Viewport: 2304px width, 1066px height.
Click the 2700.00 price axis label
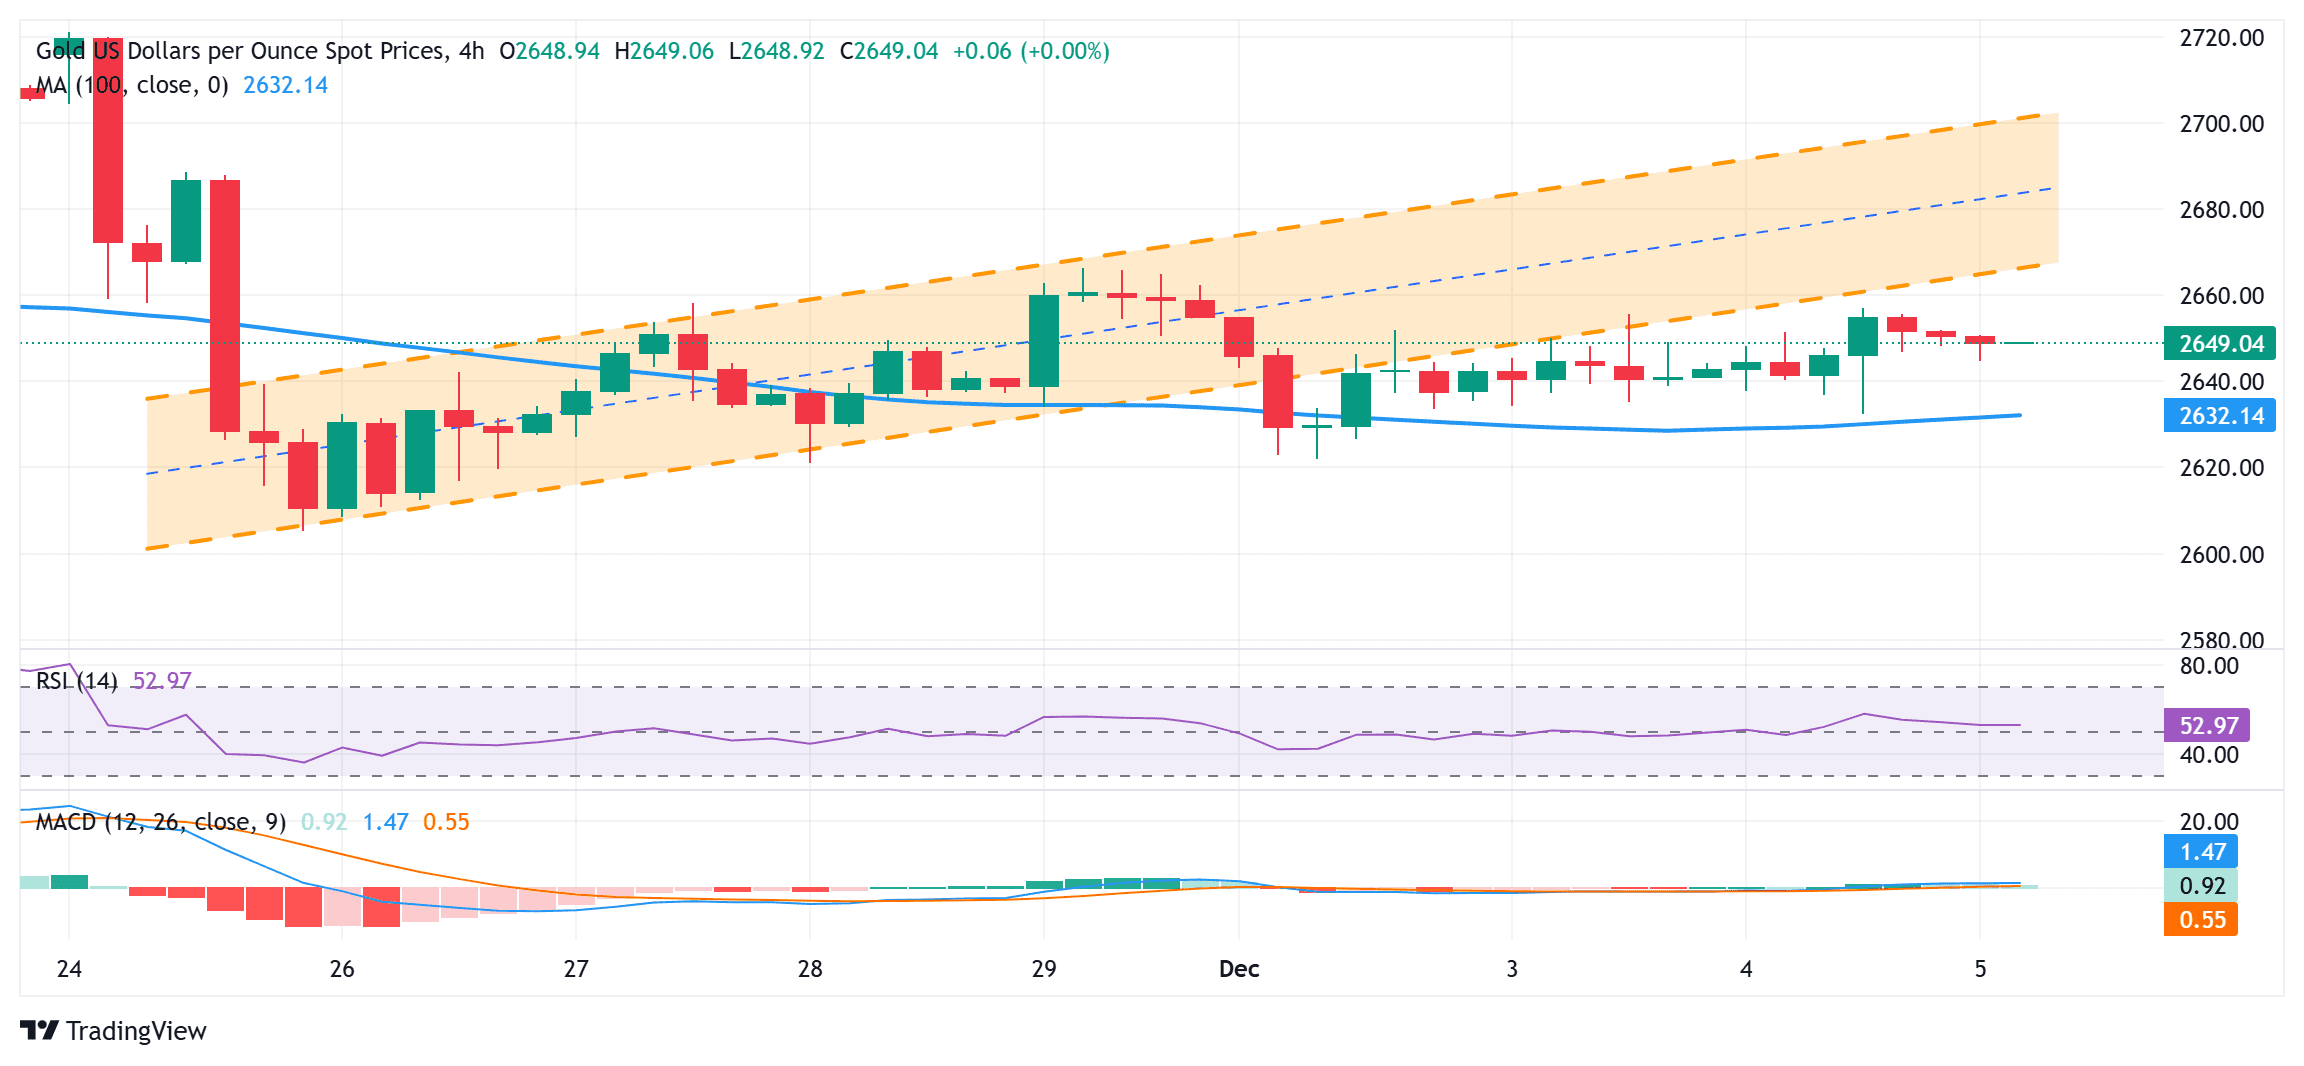coord(2222,124)
